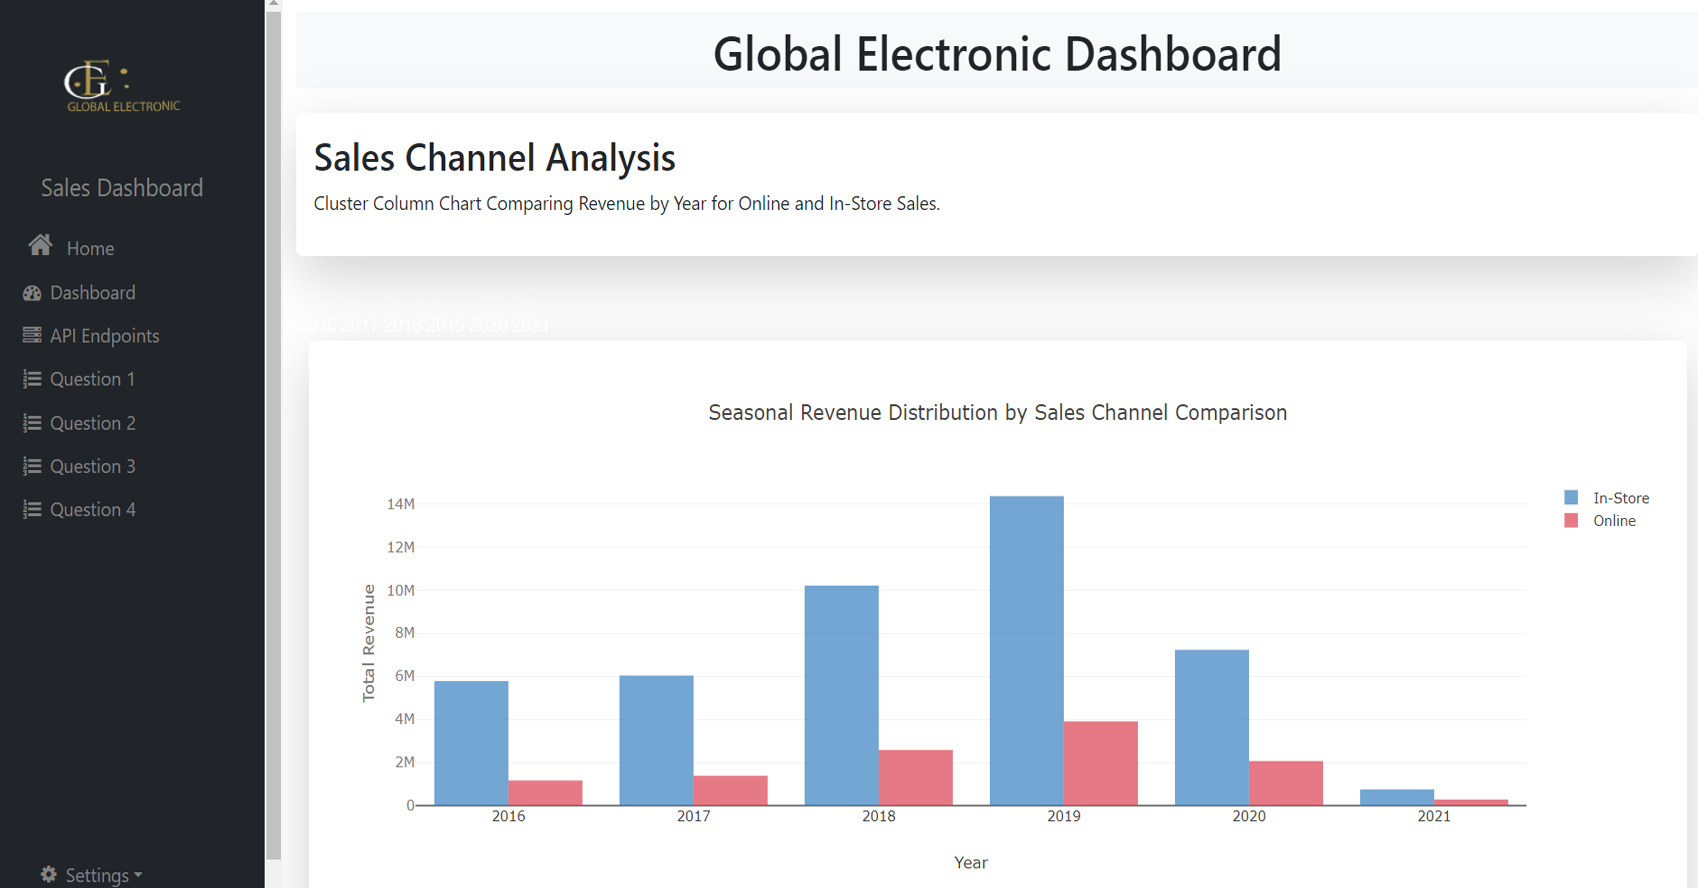Open the Sales Dashboard heading link
The image size is (1698, 888).
coord(122,188)
